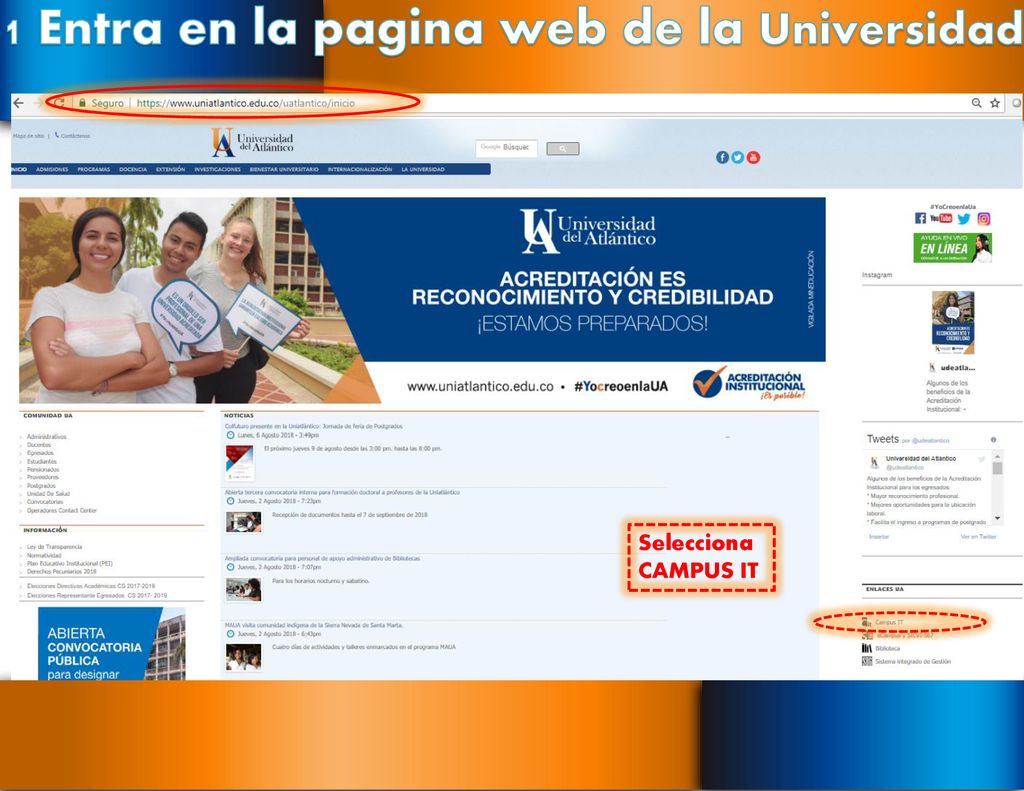Open Bibliotecas apoyo administrativo news headline
This screenshot has height=791, width=1024.
point(323,558)
